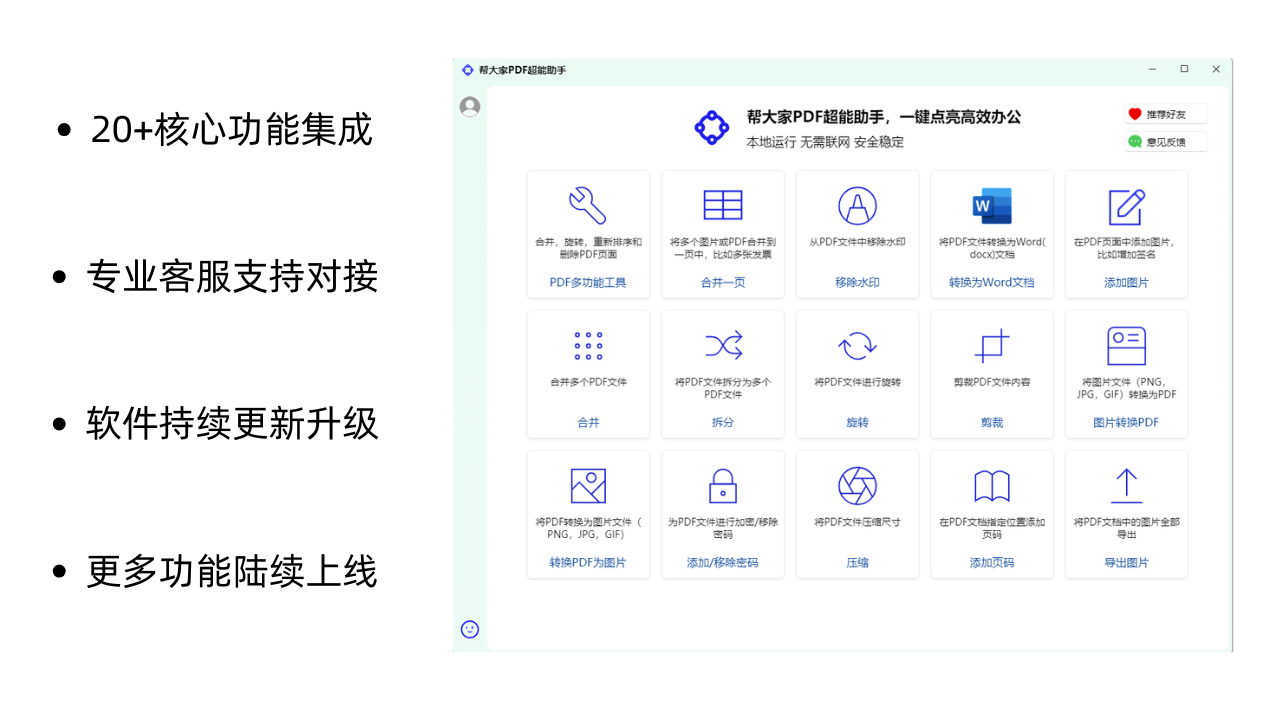Click the user avatar in the sidebar

pyautogui.click(x=469, y=105)
